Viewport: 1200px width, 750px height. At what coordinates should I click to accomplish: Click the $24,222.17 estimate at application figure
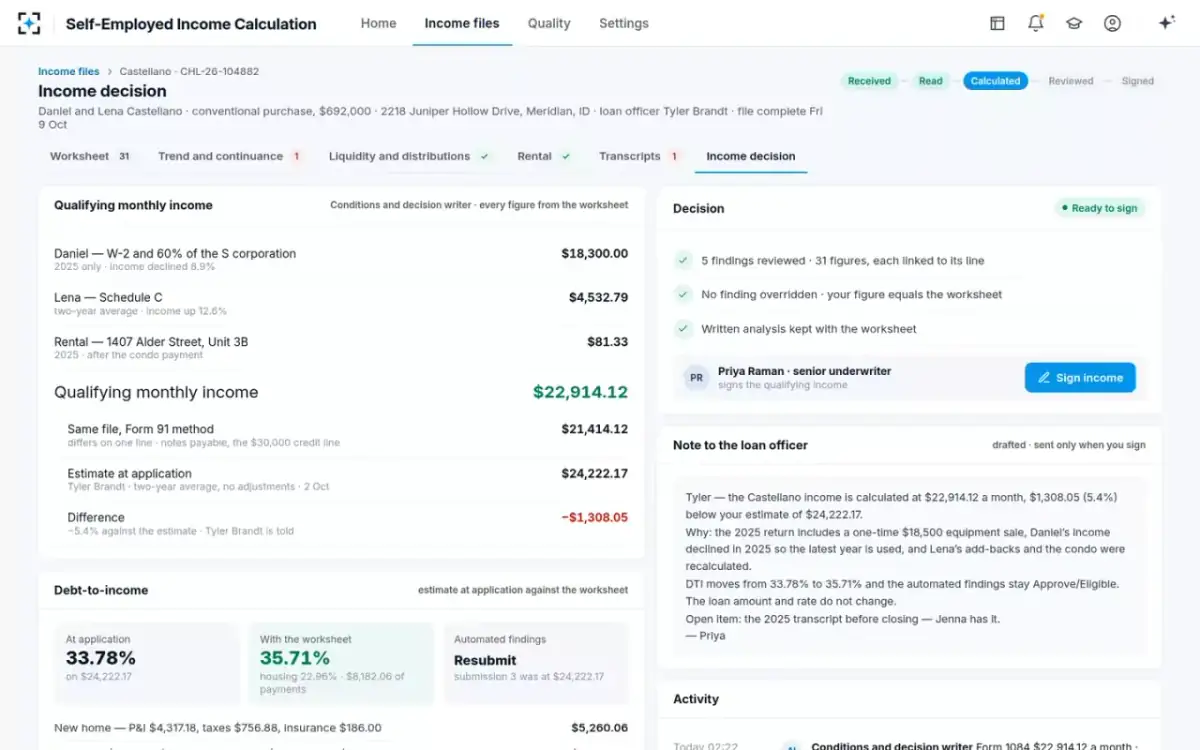(595, 474)
